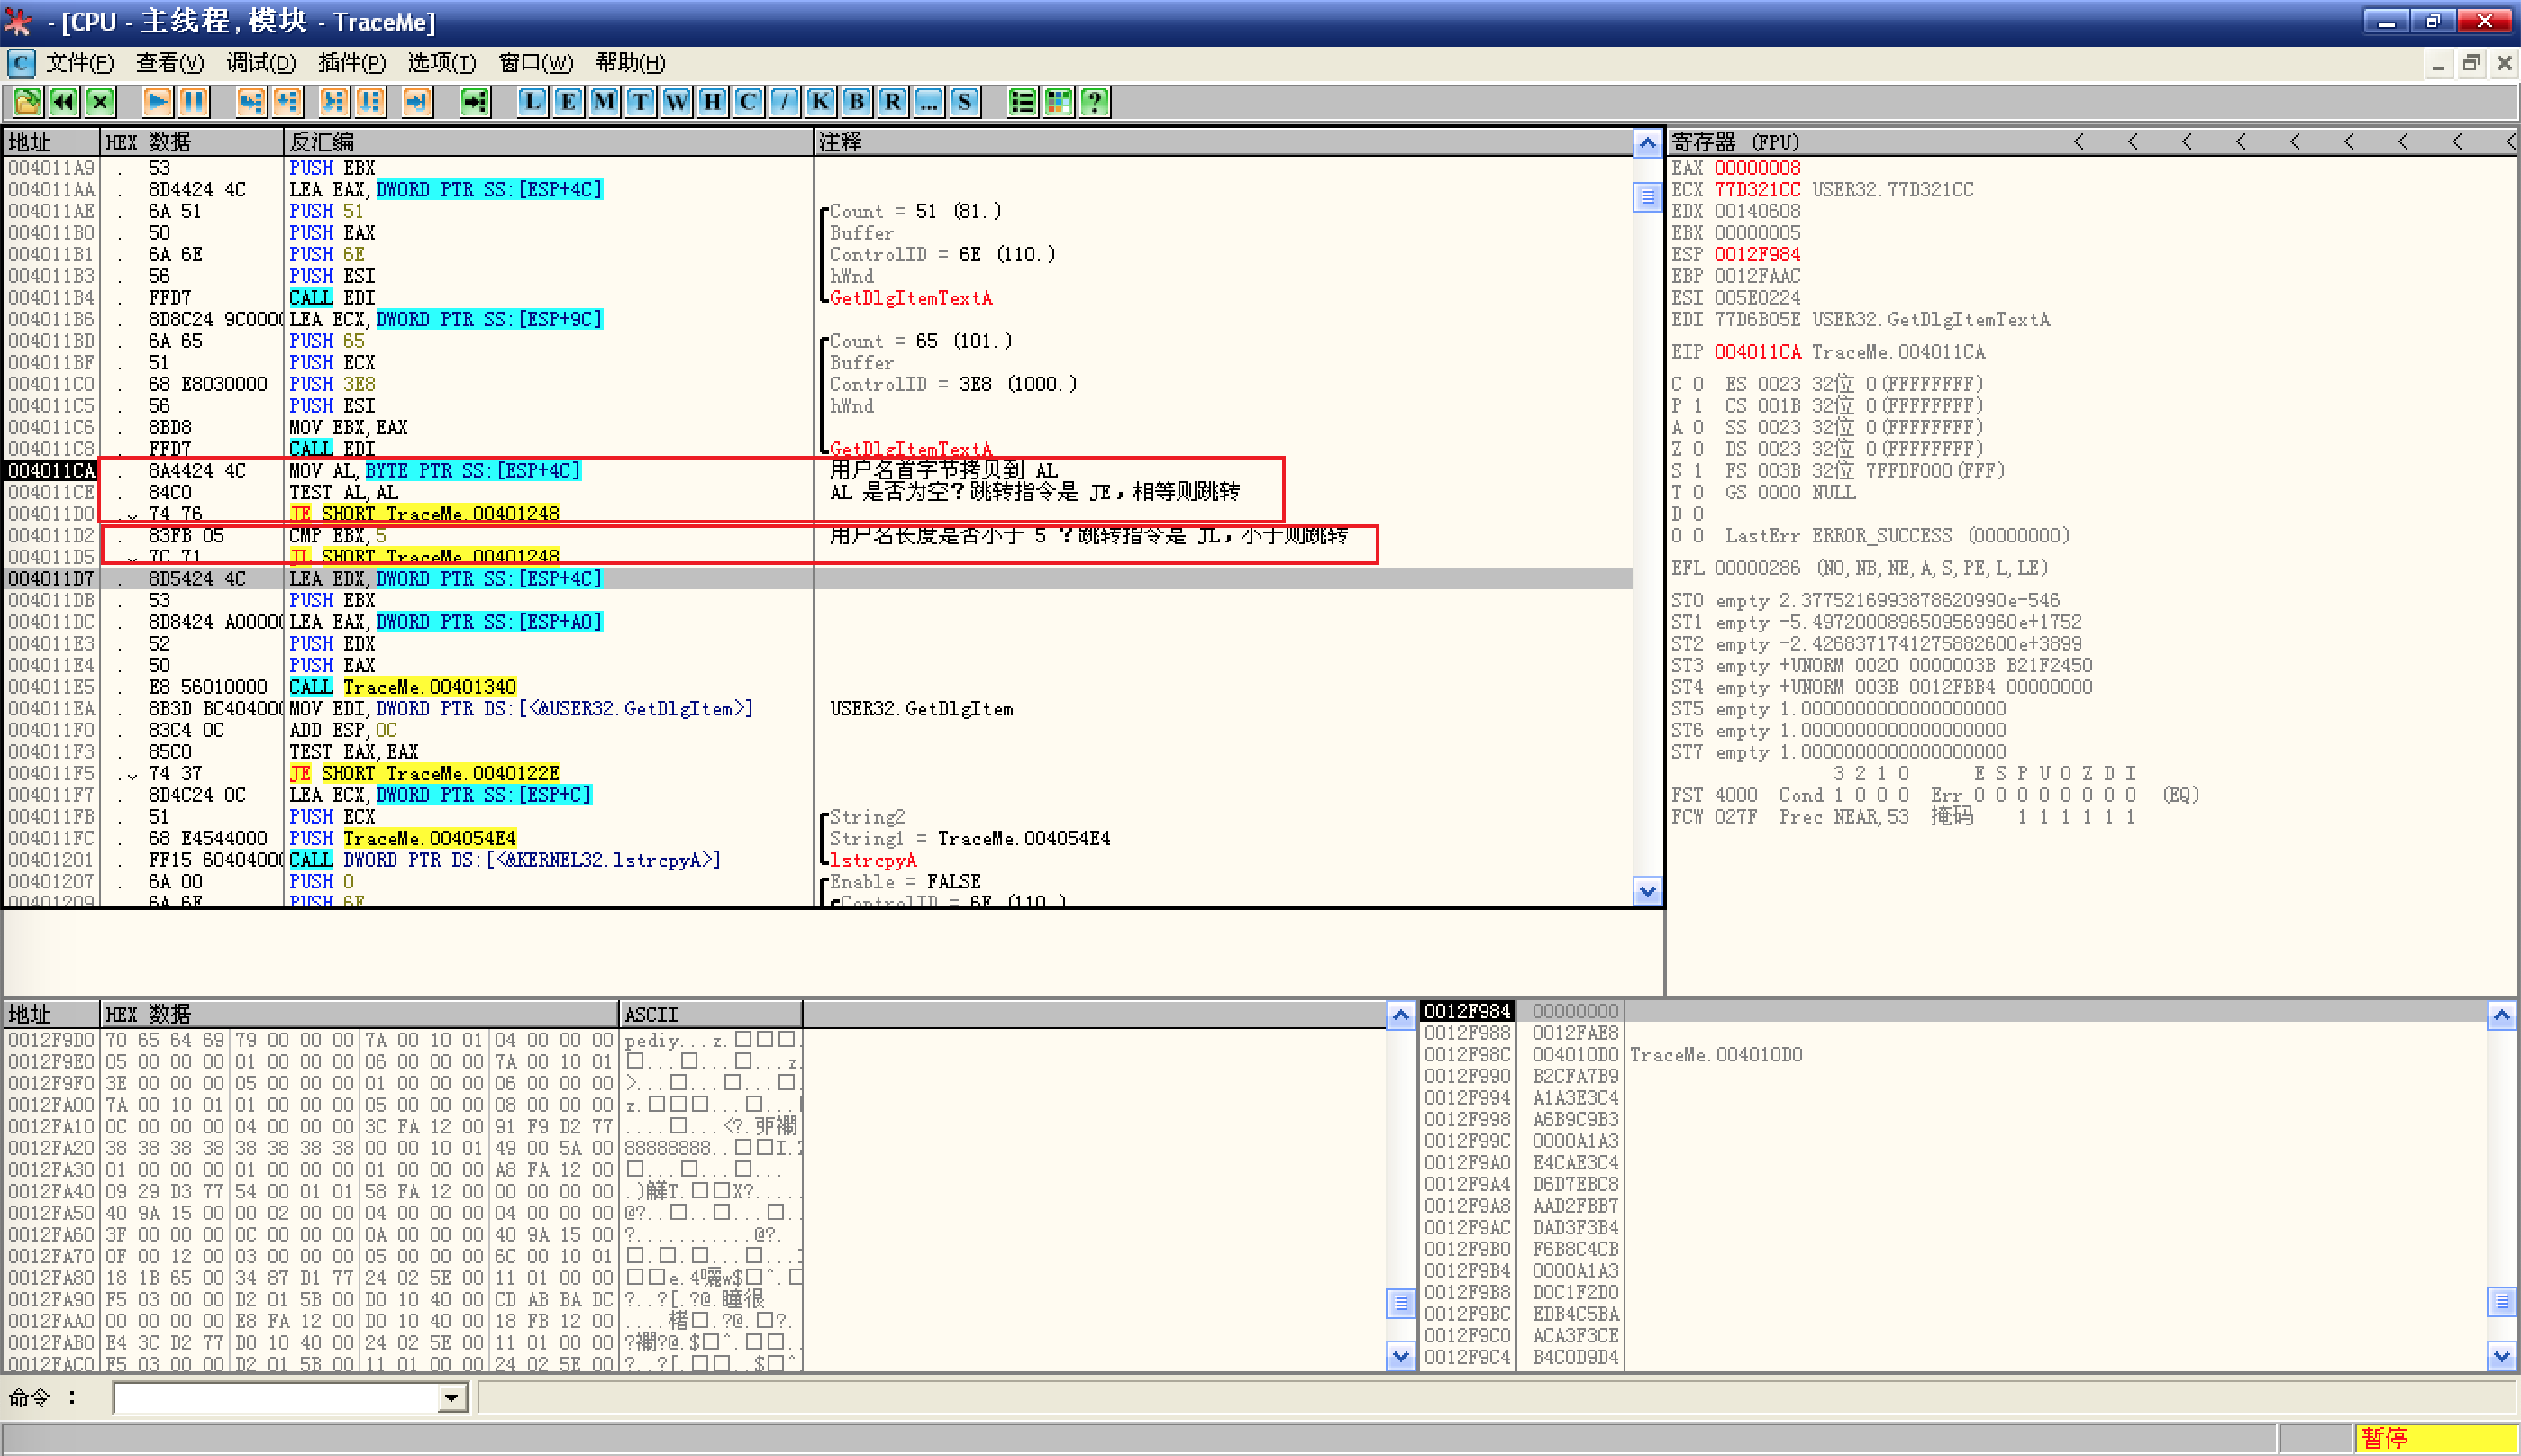Open the Call stack (K) window

tap(820, 101)
